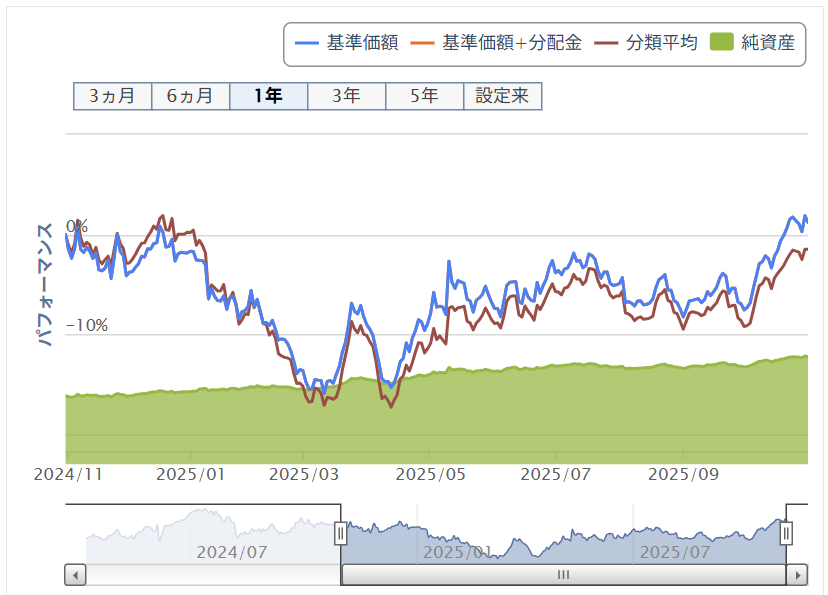Switch chart range to 3年
This screenshot has height=595, width=828.
coord(346,96)
